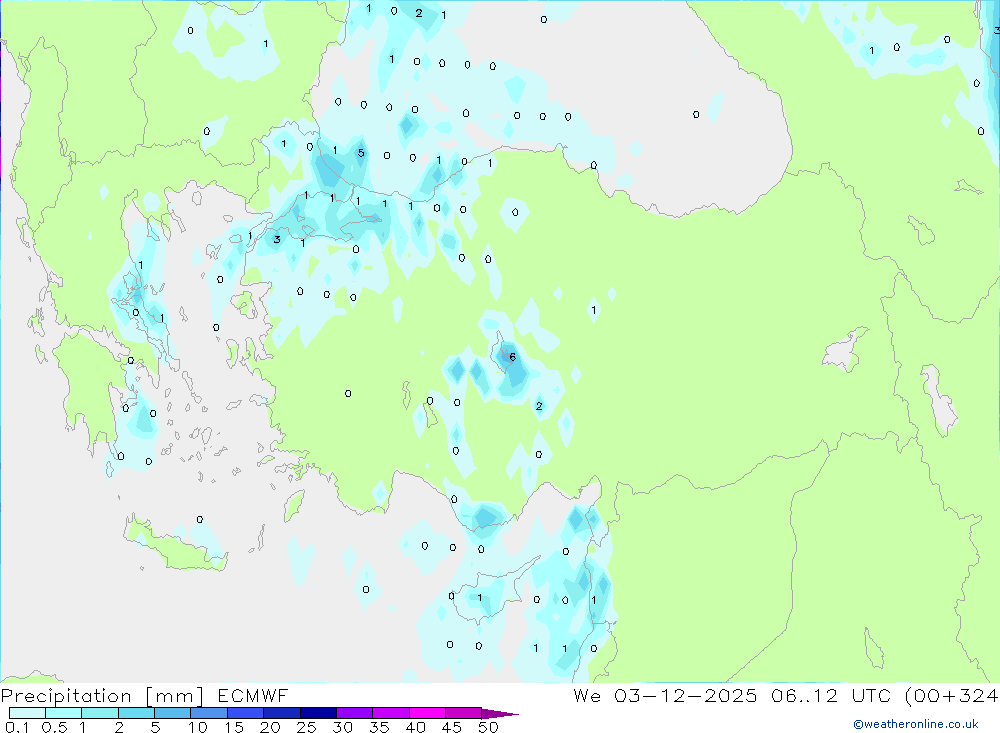Select the 40–45 mm magenta legend swatch
The image size is (1000, 733).
(x=427, y=713)
